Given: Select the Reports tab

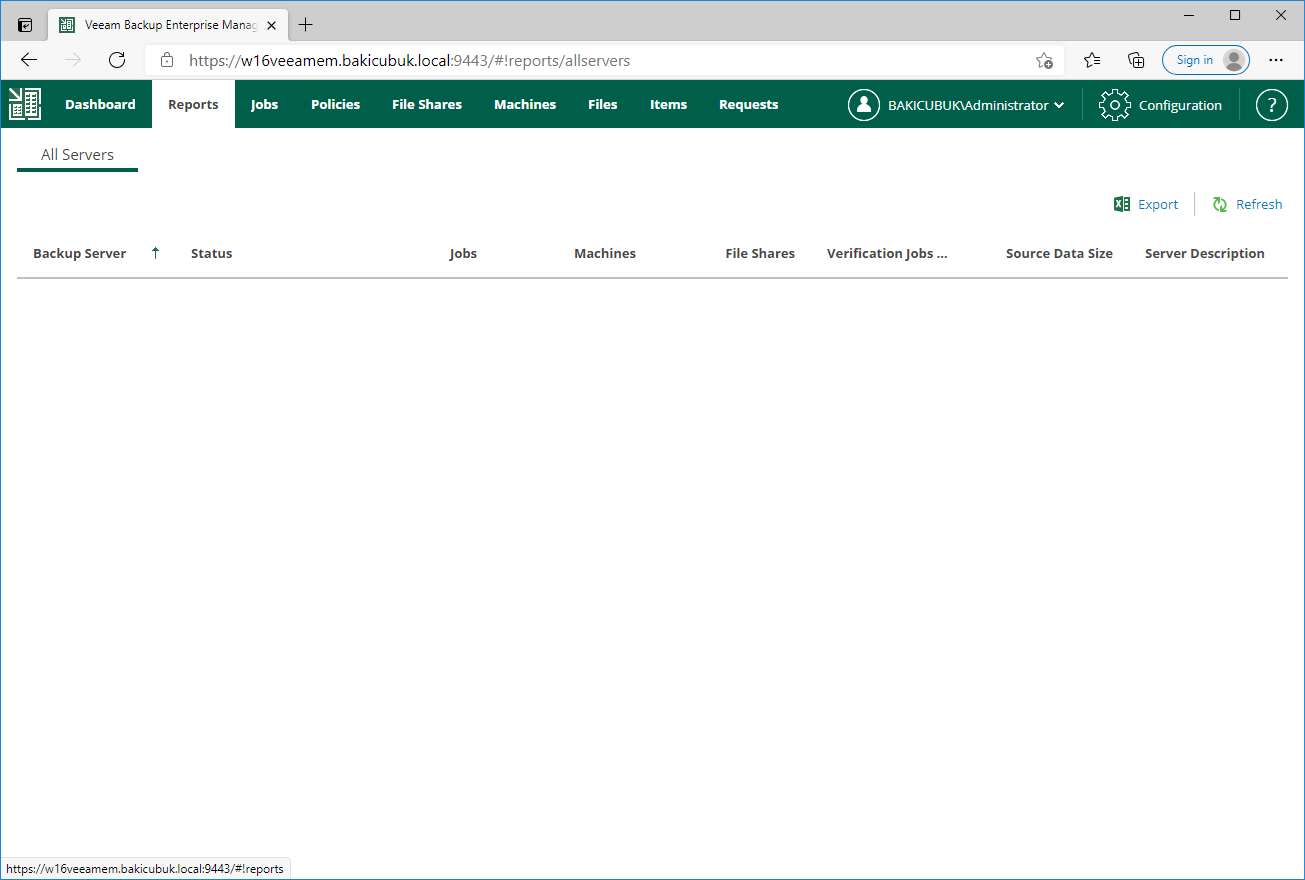Looking at the screenshot, I should (193, 104).
